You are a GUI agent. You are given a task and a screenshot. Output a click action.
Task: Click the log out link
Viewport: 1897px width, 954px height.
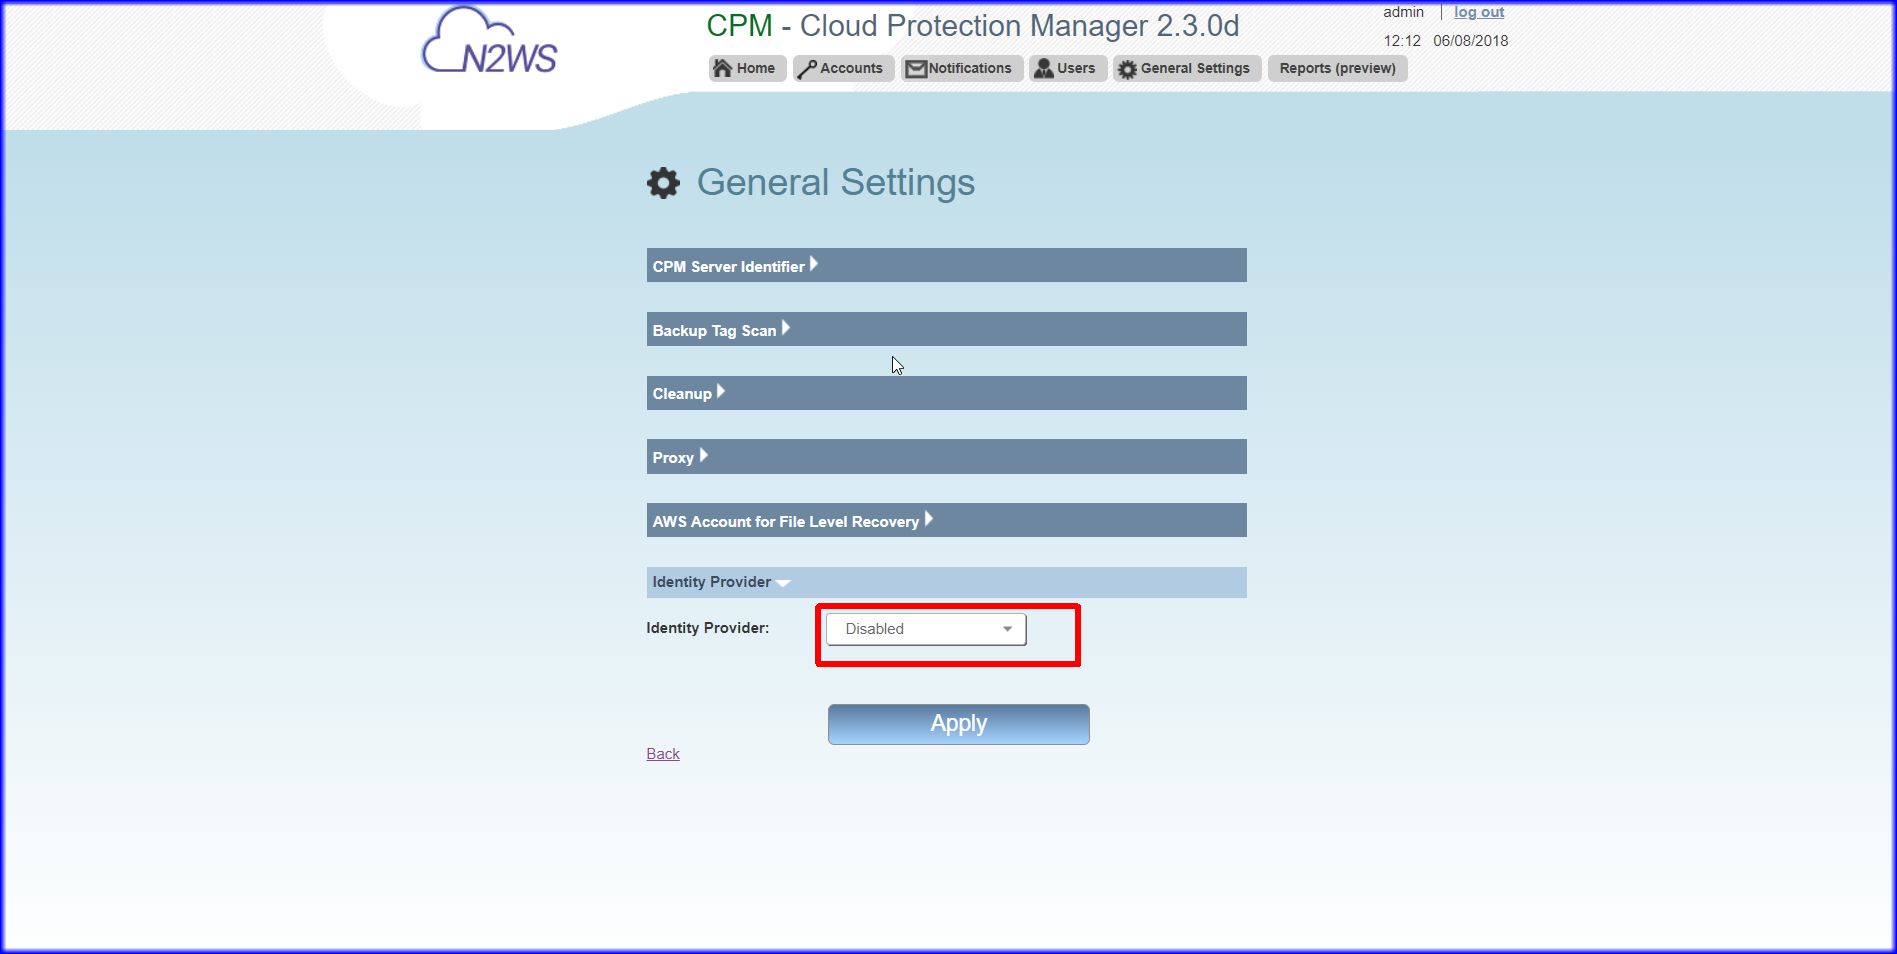pyautogui.click(x=1479, y=12)
